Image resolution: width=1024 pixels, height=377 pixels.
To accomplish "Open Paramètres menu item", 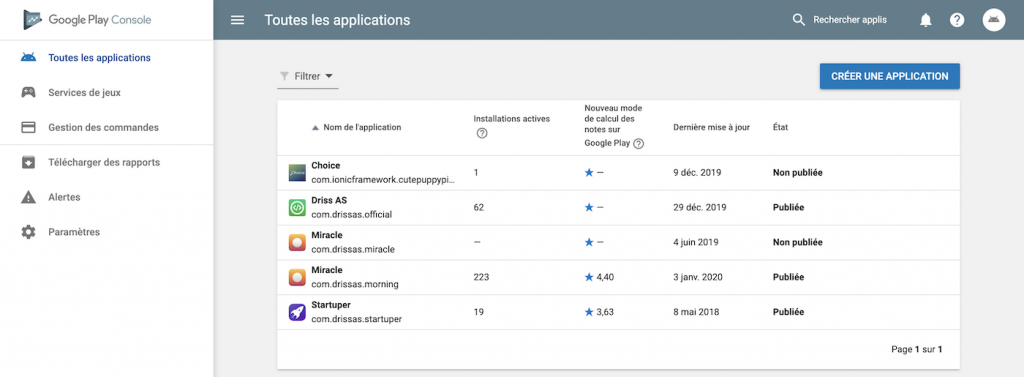I will (x=74, y=232).
